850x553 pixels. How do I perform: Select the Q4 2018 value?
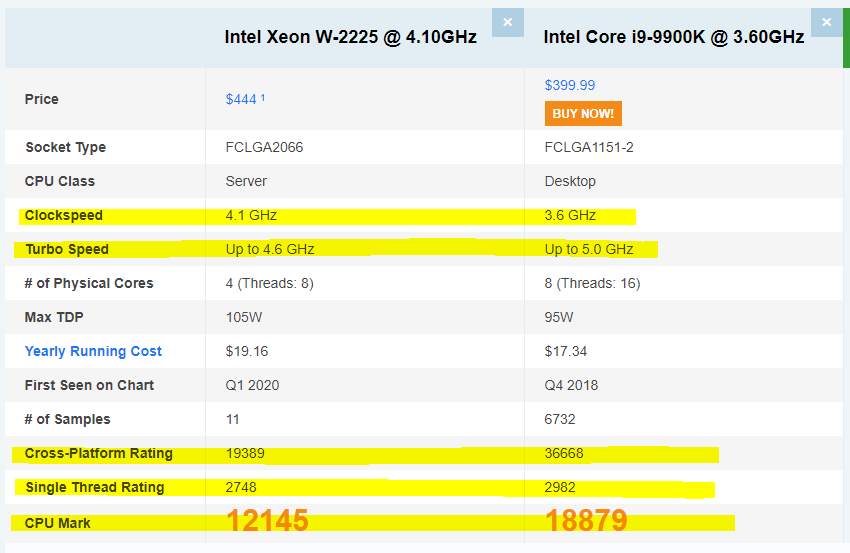click(571, 385)
